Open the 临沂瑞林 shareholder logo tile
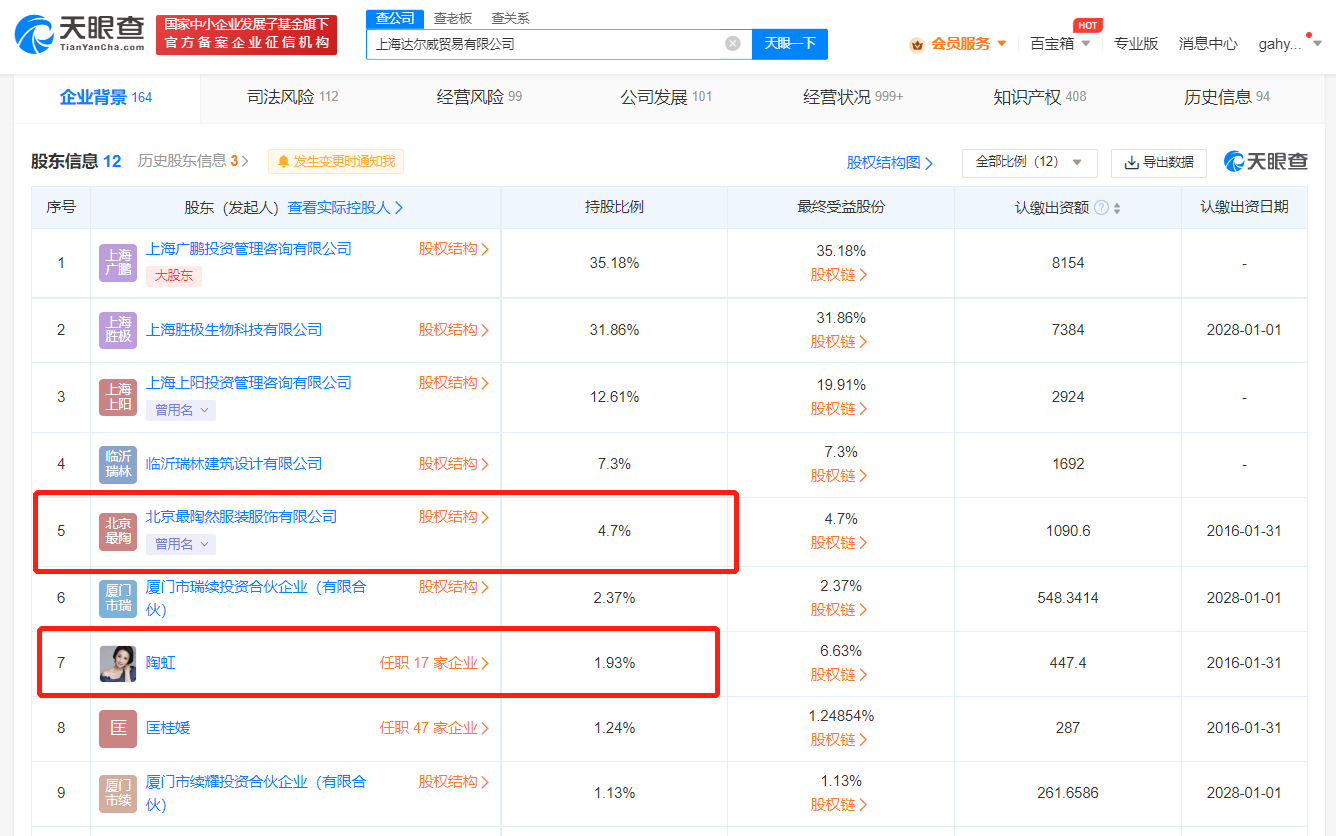This screenshot has width=1336, height=836. point(118,463)
